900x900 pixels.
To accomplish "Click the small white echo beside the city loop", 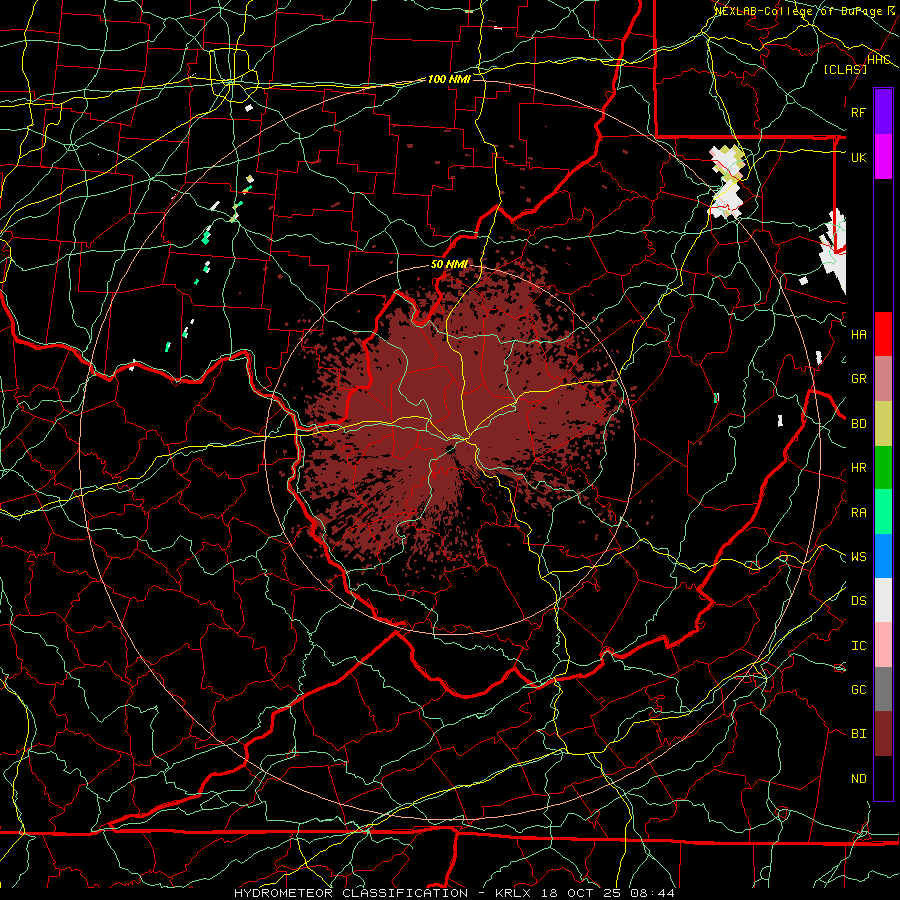I will tap(249, 107).
